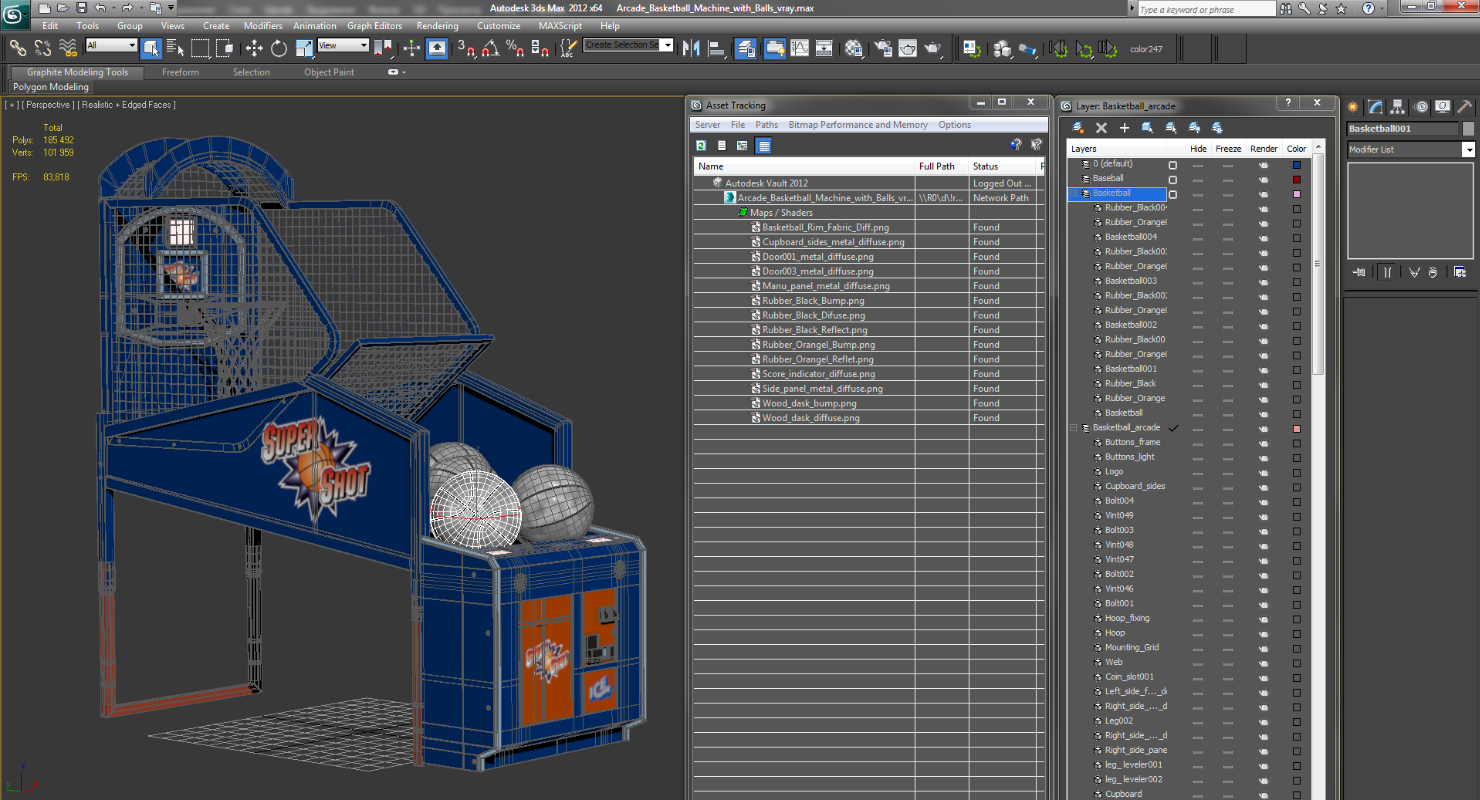Click the Refresh icon in Asset Tracking
Screen dimensions: 1480x800
(702, 146)
